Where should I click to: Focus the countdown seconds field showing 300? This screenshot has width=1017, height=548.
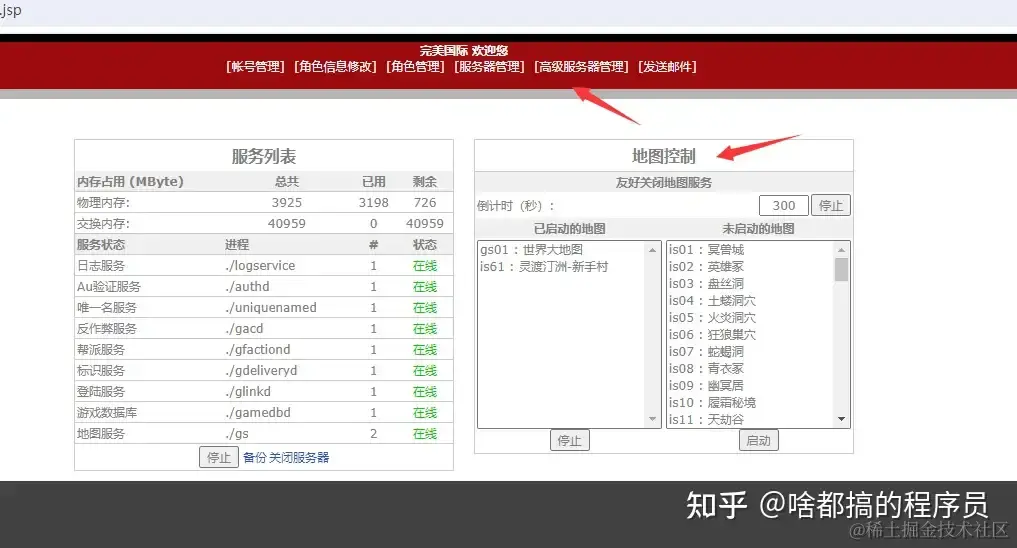(x=784, y=206)
